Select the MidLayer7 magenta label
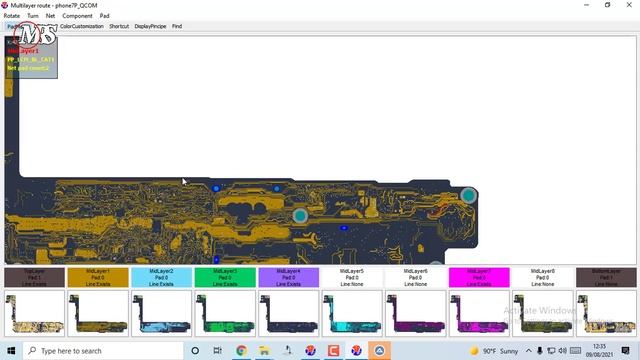 tap(479, 278)
